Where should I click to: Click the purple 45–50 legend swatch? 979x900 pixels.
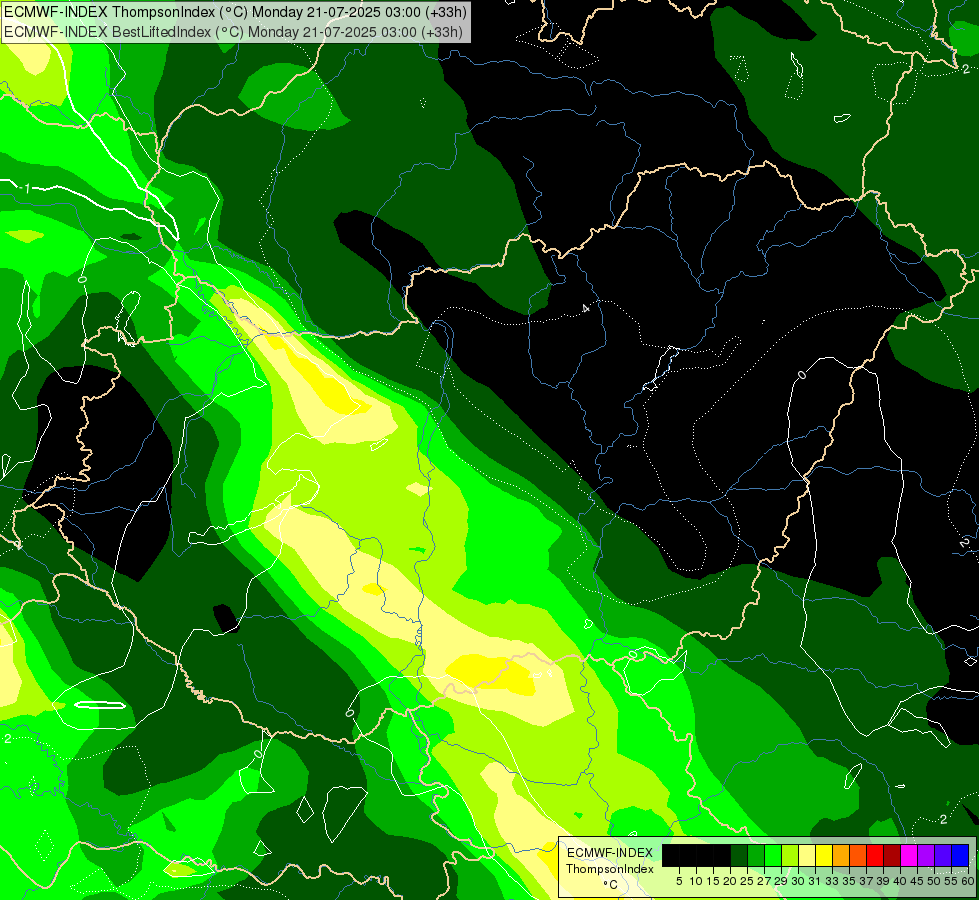926,855
